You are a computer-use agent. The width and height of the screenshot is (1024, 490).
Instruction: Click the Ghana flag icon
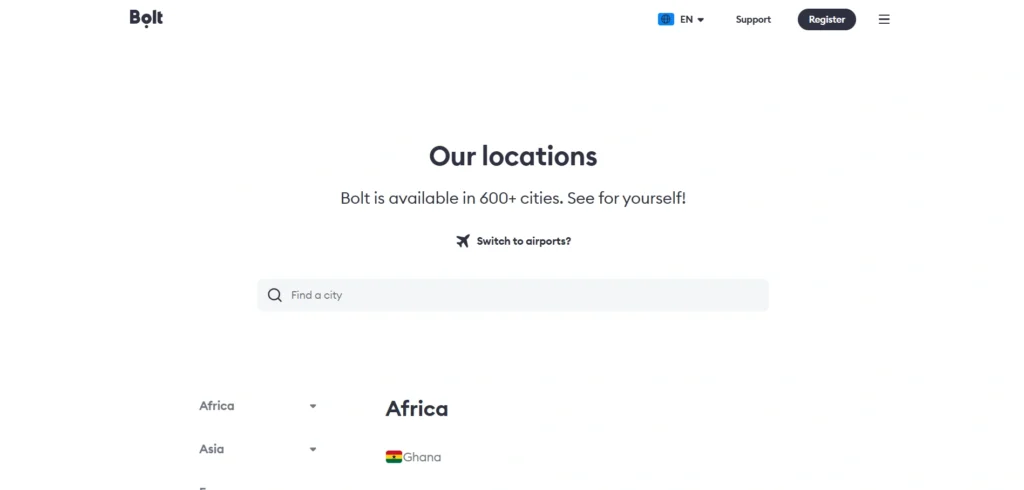(x=394, y=457)
